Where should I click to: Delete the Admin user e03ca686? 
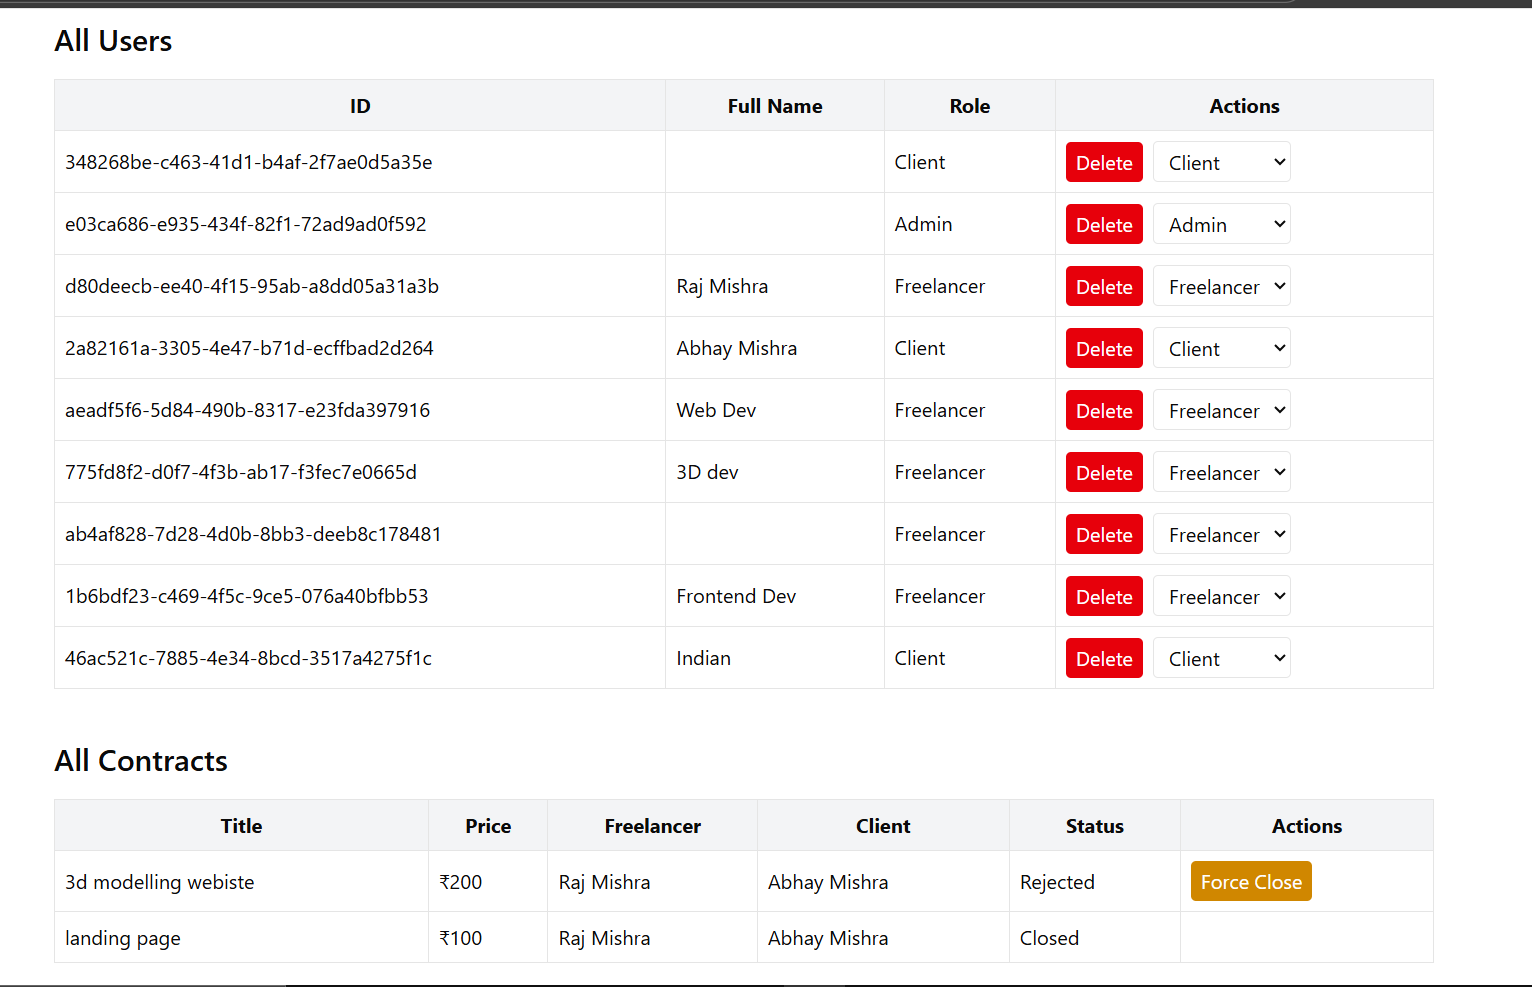tap(1104, 225)
